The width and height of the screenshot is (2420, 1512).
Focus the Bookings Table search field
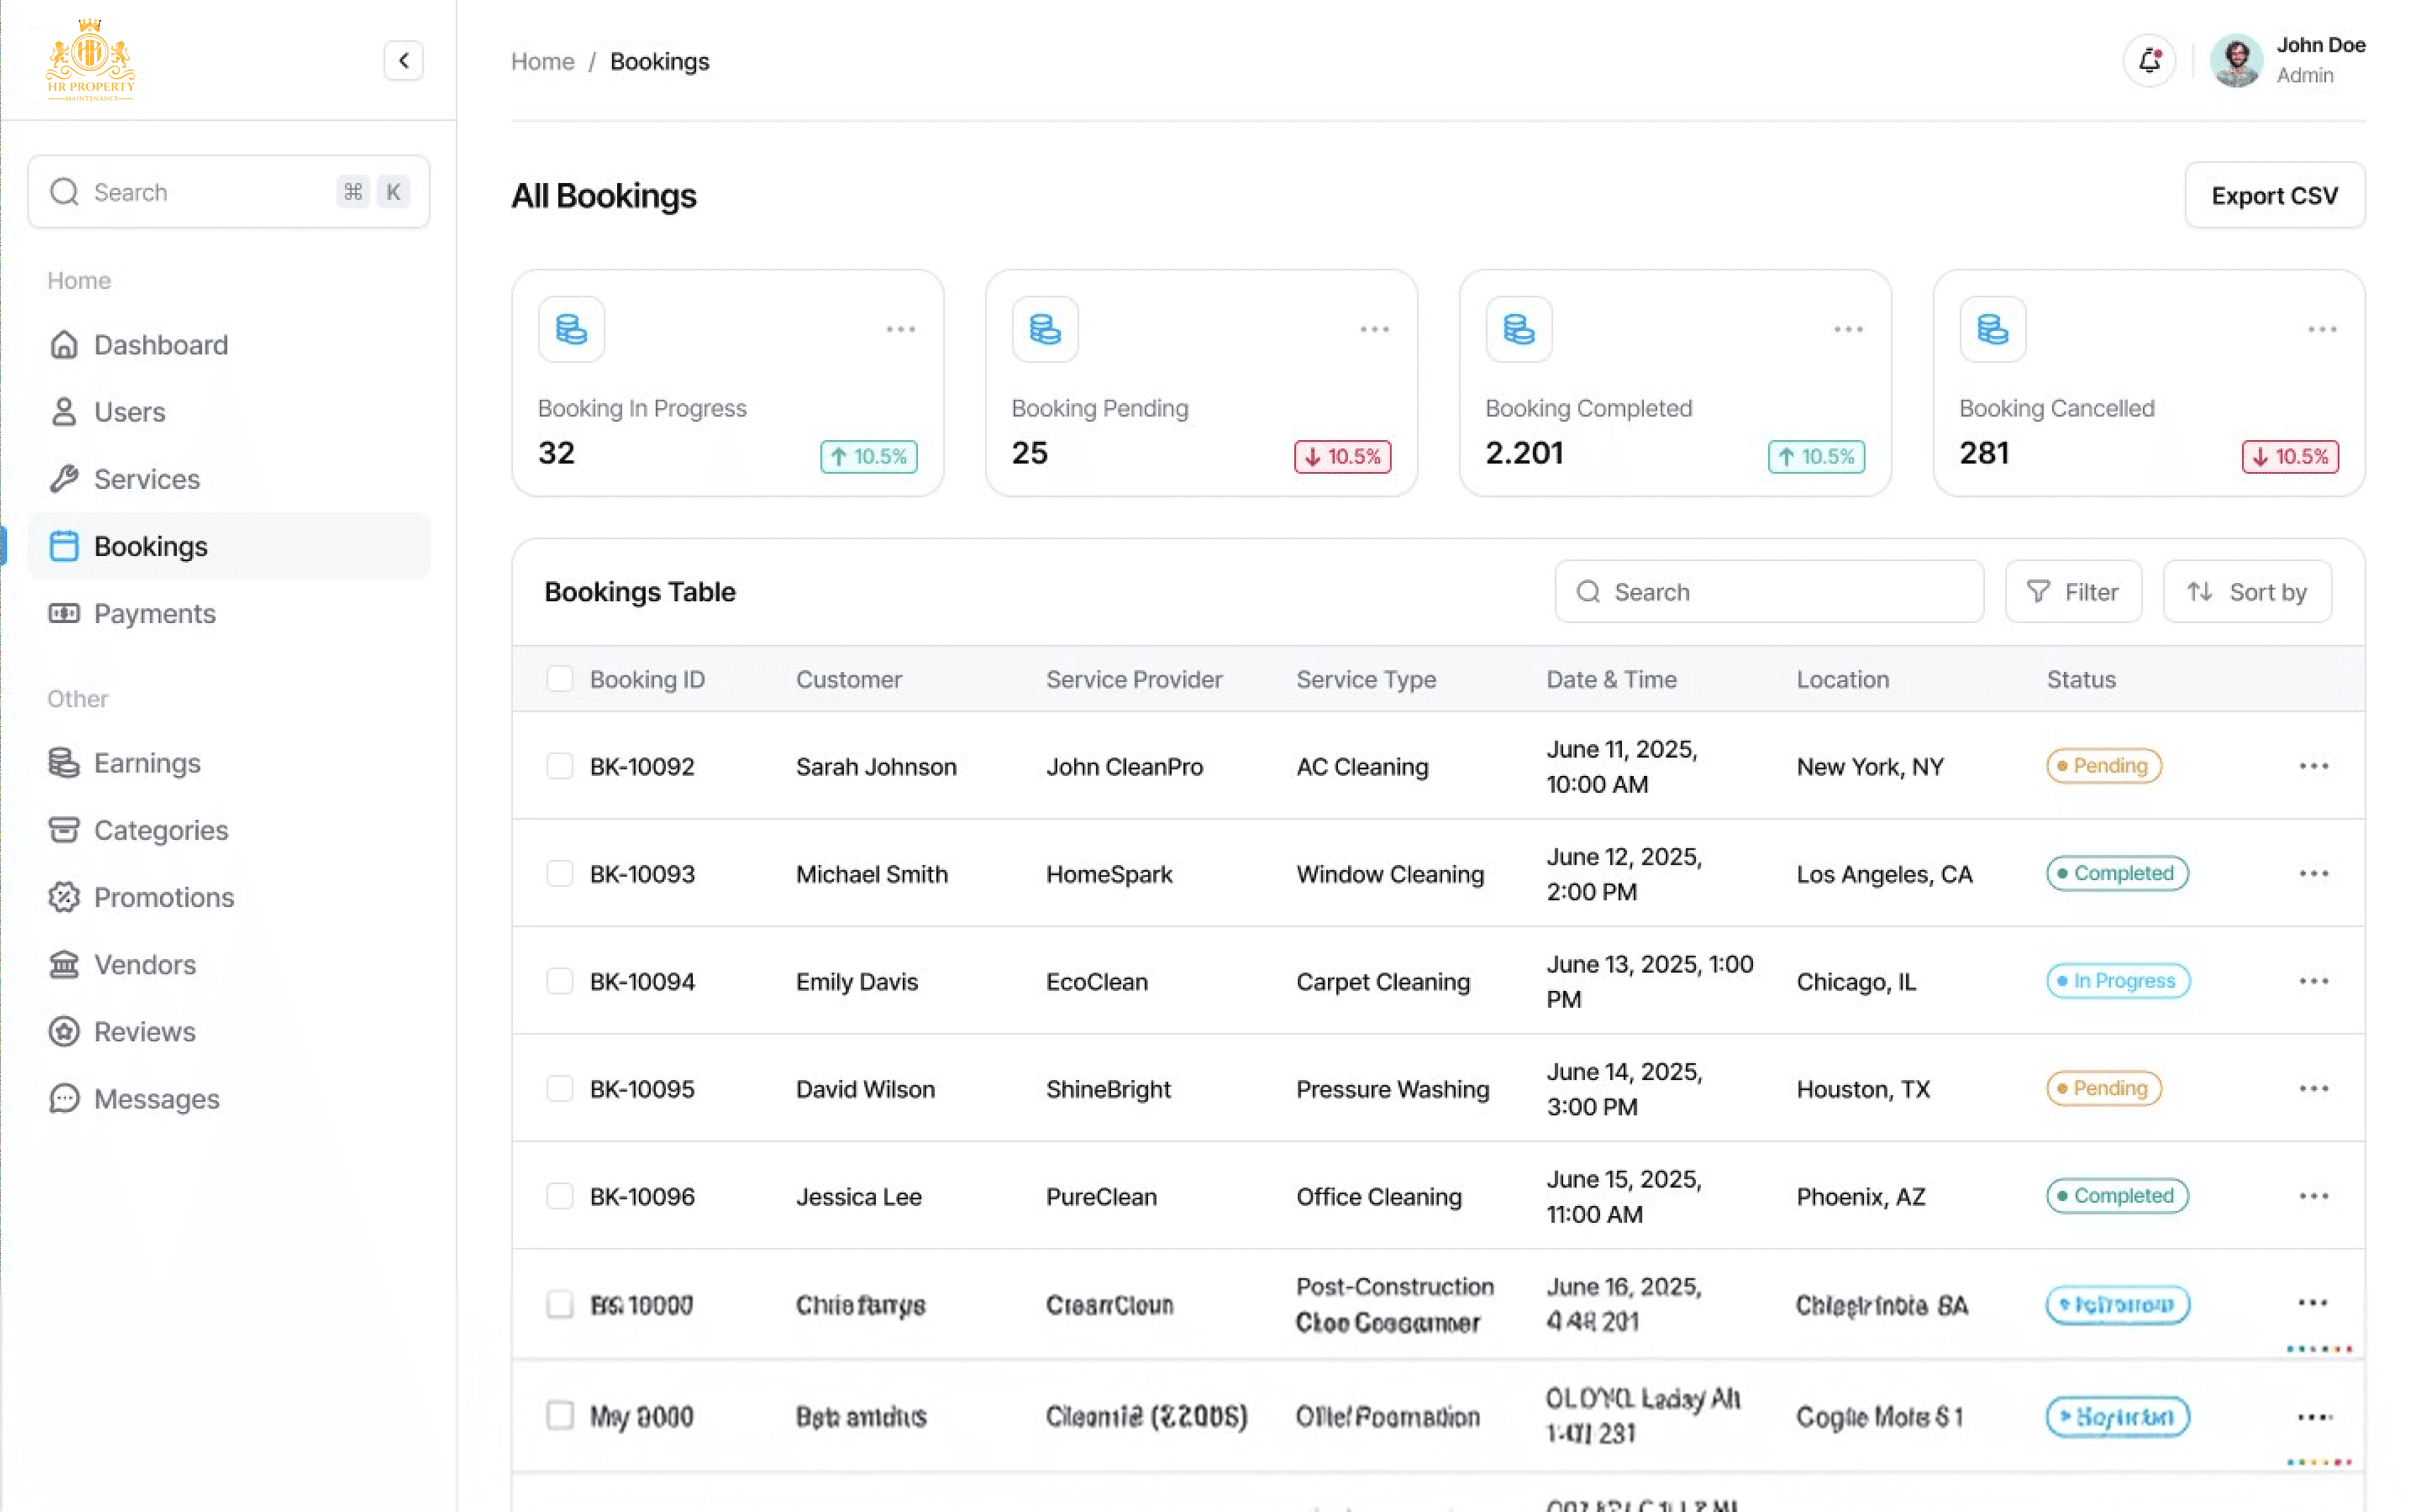click(1769, 591)
